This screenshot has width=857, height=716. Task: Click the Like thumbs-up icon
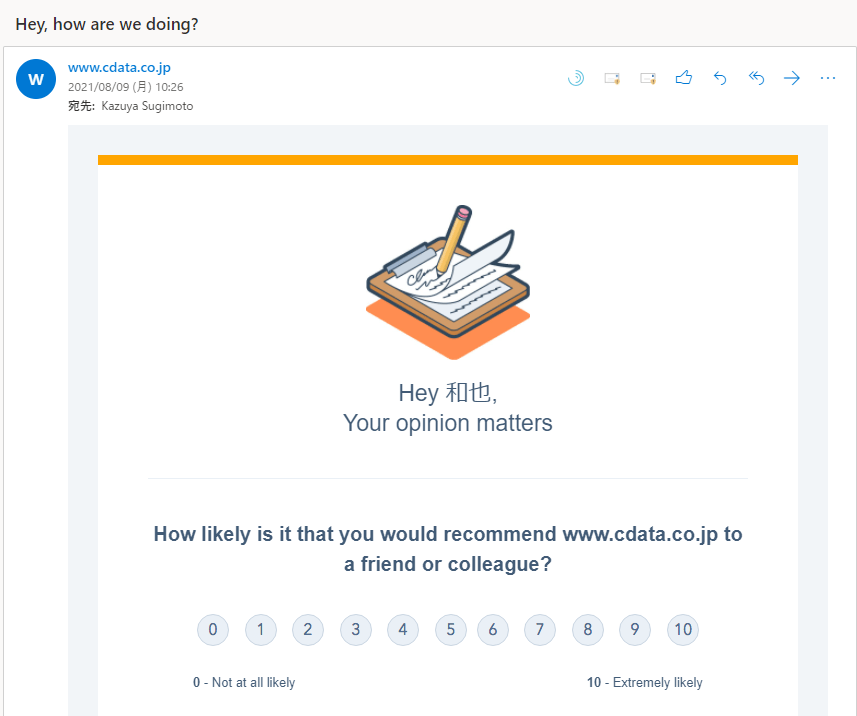click(x=684, y=78)
